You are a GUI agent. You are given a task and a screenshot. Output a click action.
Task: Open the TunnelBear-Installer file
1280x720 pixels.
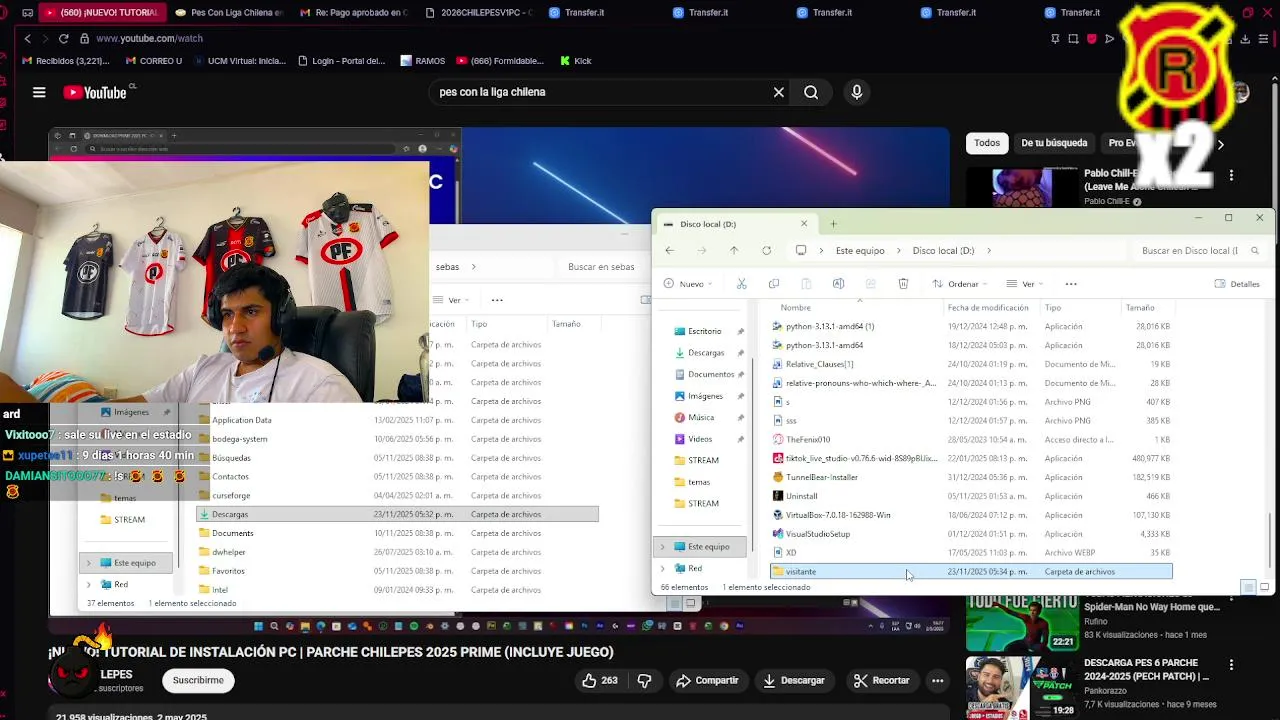coord(821,477)
